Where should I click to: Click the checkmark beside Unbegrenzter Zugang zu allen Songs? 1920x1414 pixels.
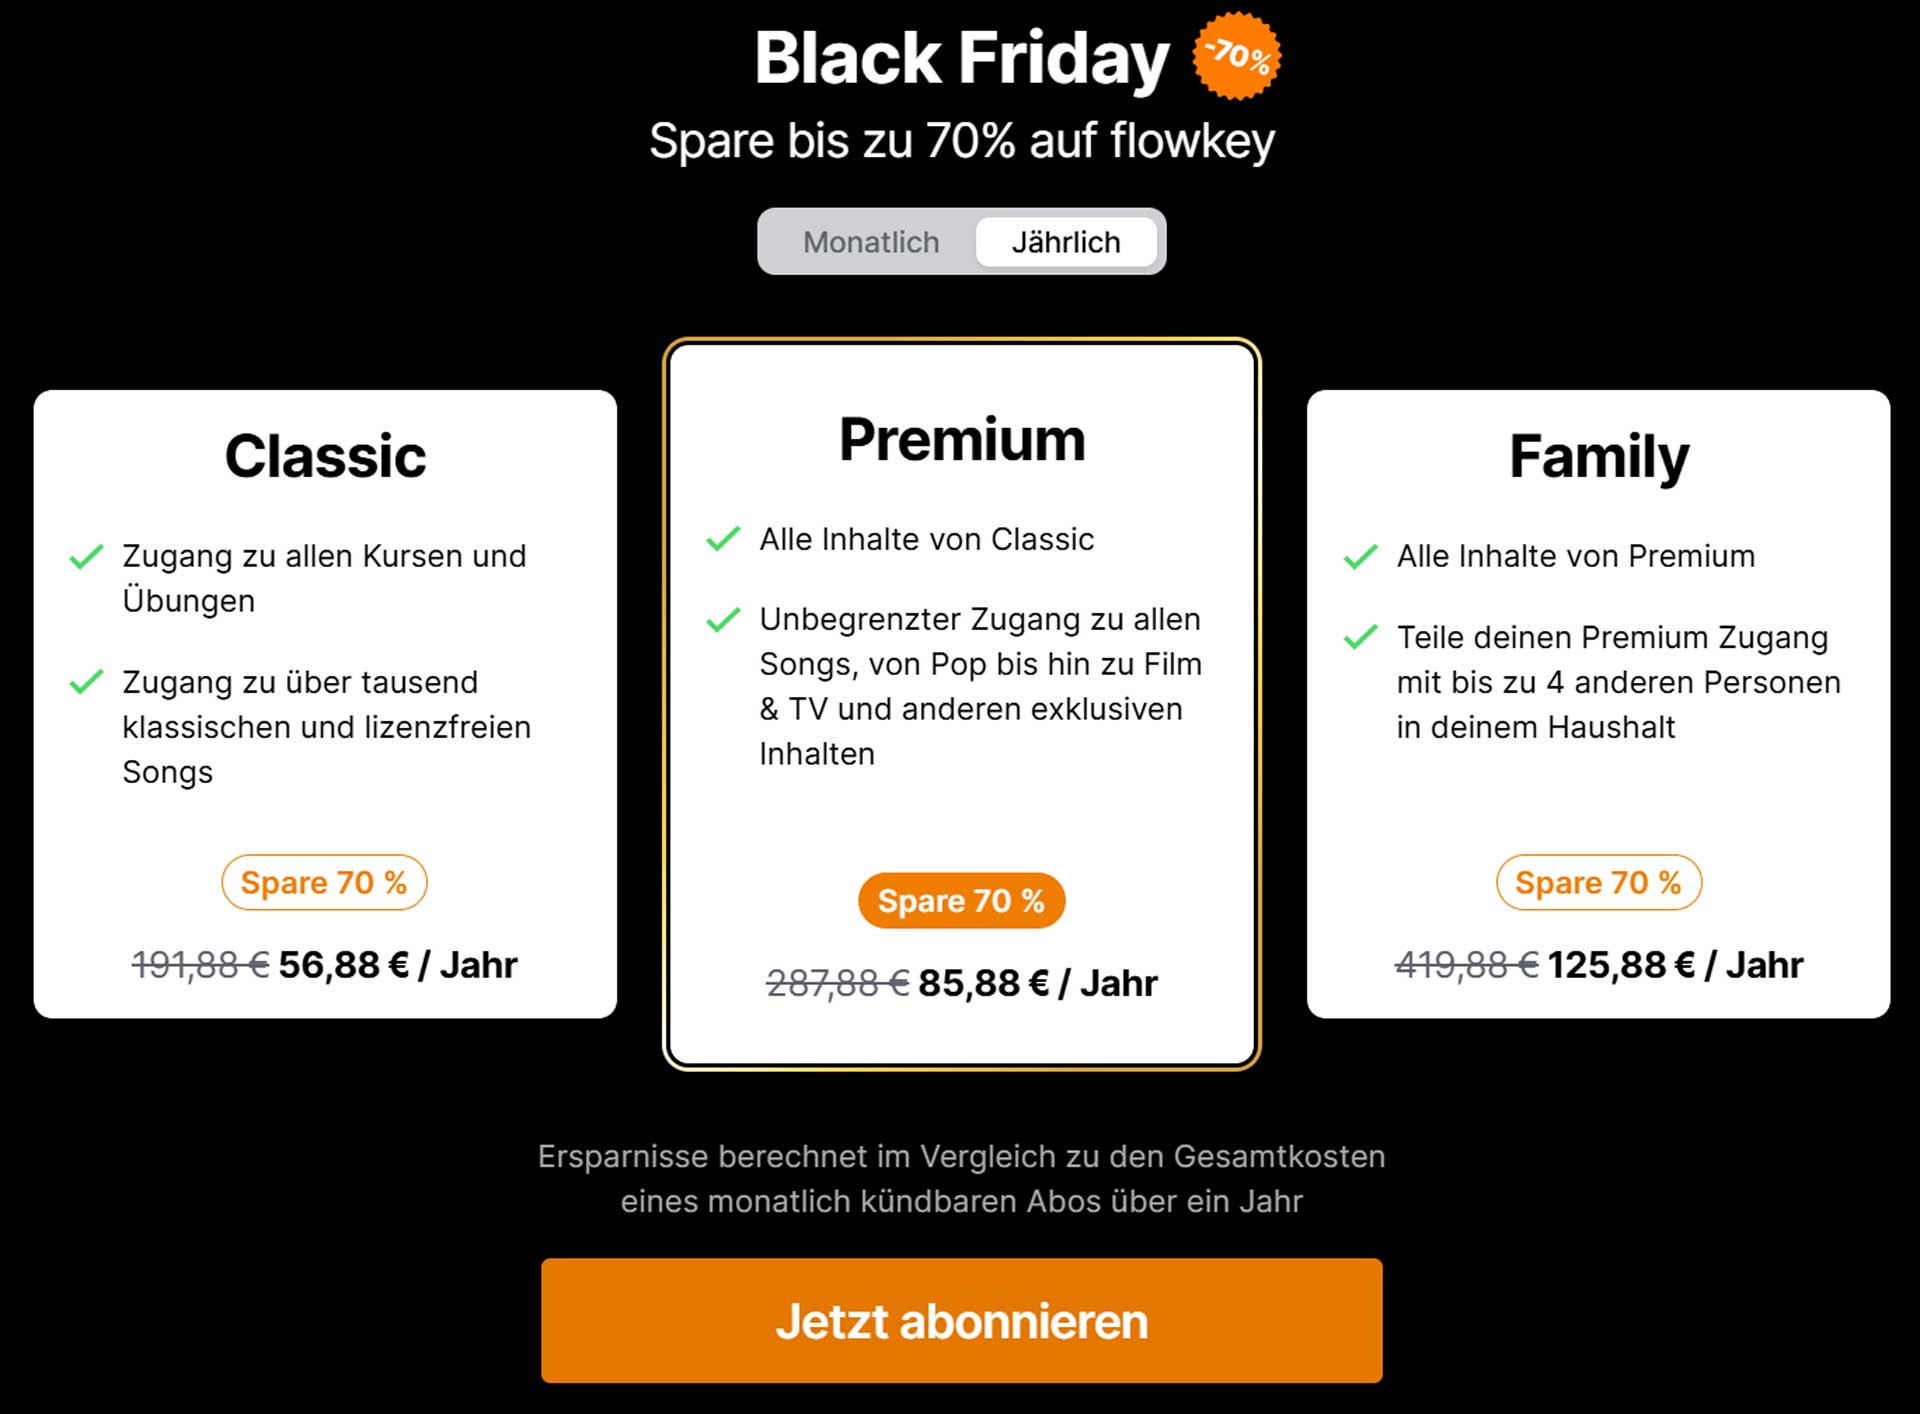point(722,620)
